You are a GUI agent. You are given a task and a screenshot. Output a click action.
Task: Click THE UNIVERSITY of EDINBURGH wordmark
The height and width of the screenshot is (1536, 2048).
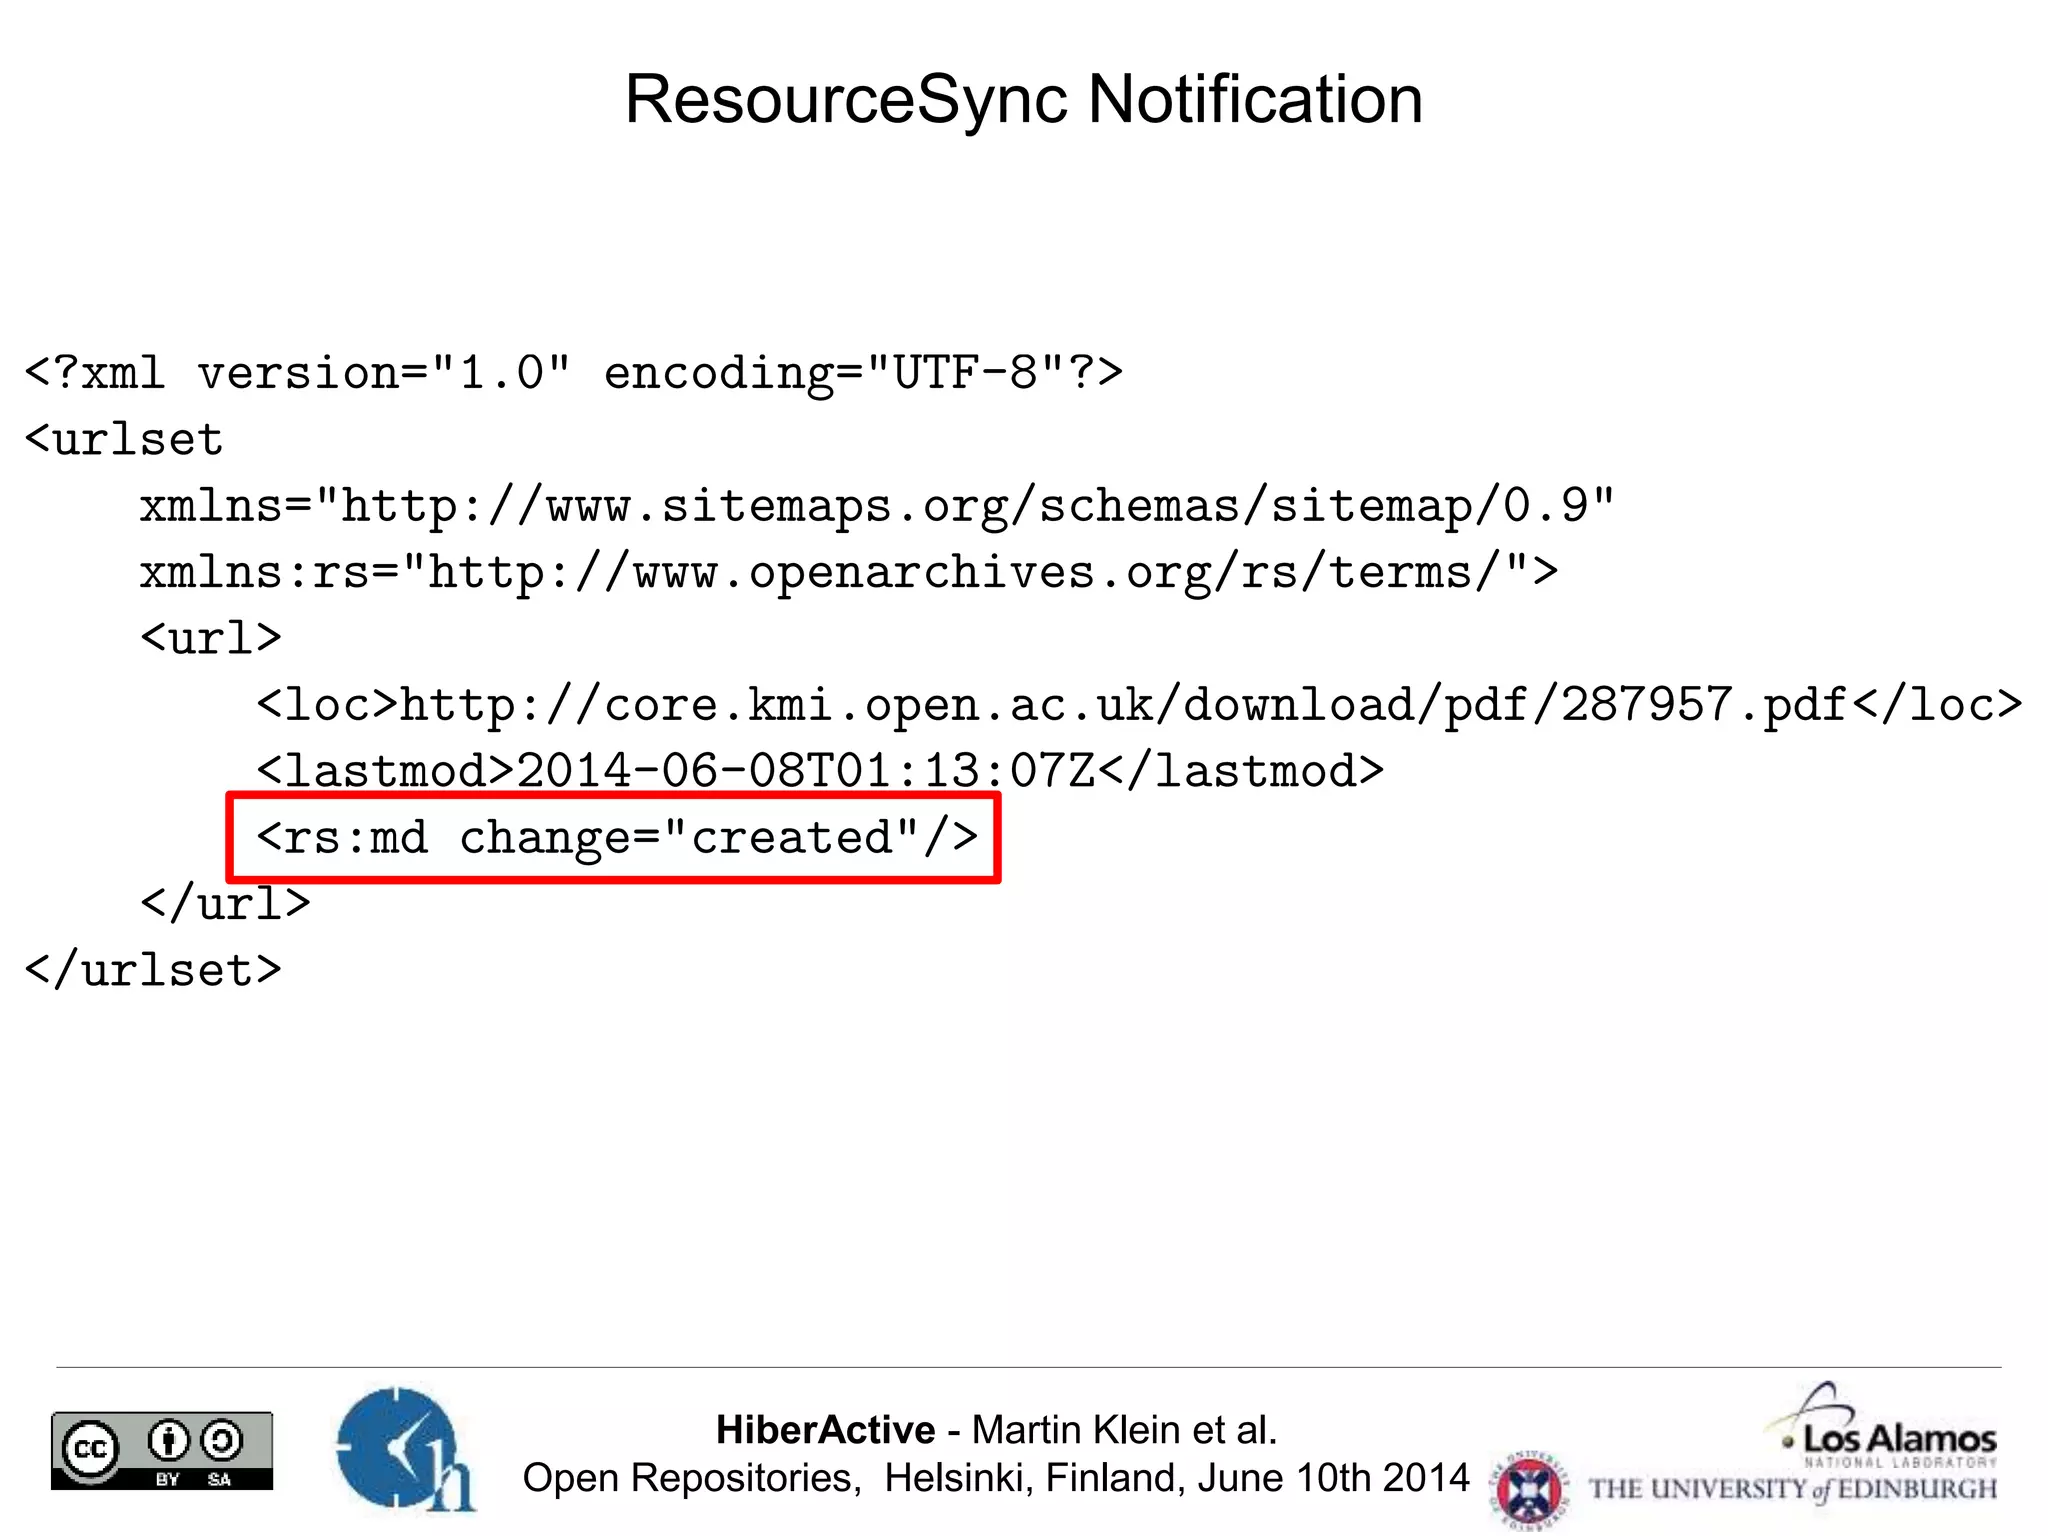pyautogui.click(x=1793, y=1489)
